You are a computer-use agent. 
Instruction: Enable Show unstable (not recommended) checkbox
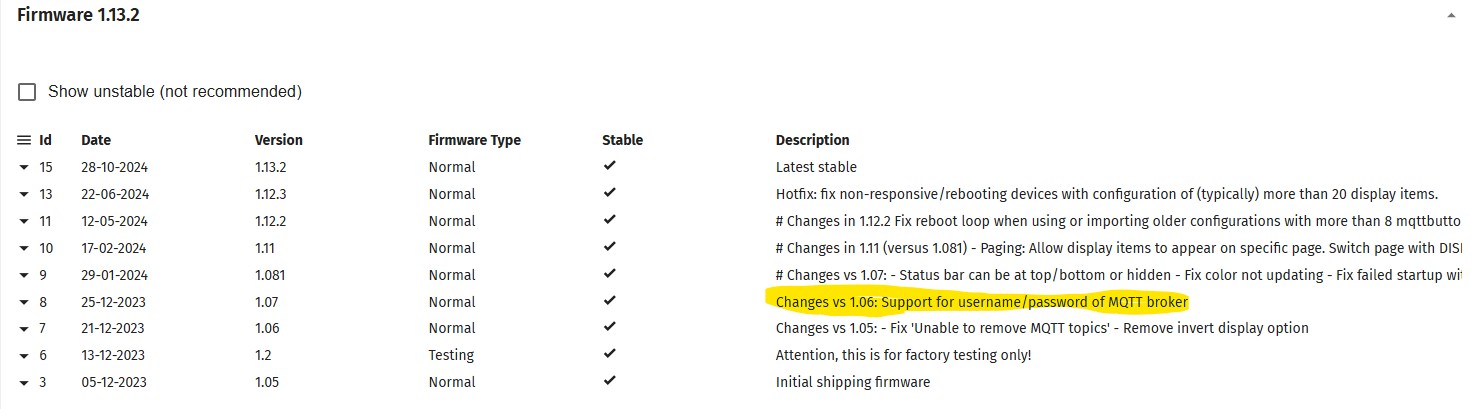(x=28, y=92)
